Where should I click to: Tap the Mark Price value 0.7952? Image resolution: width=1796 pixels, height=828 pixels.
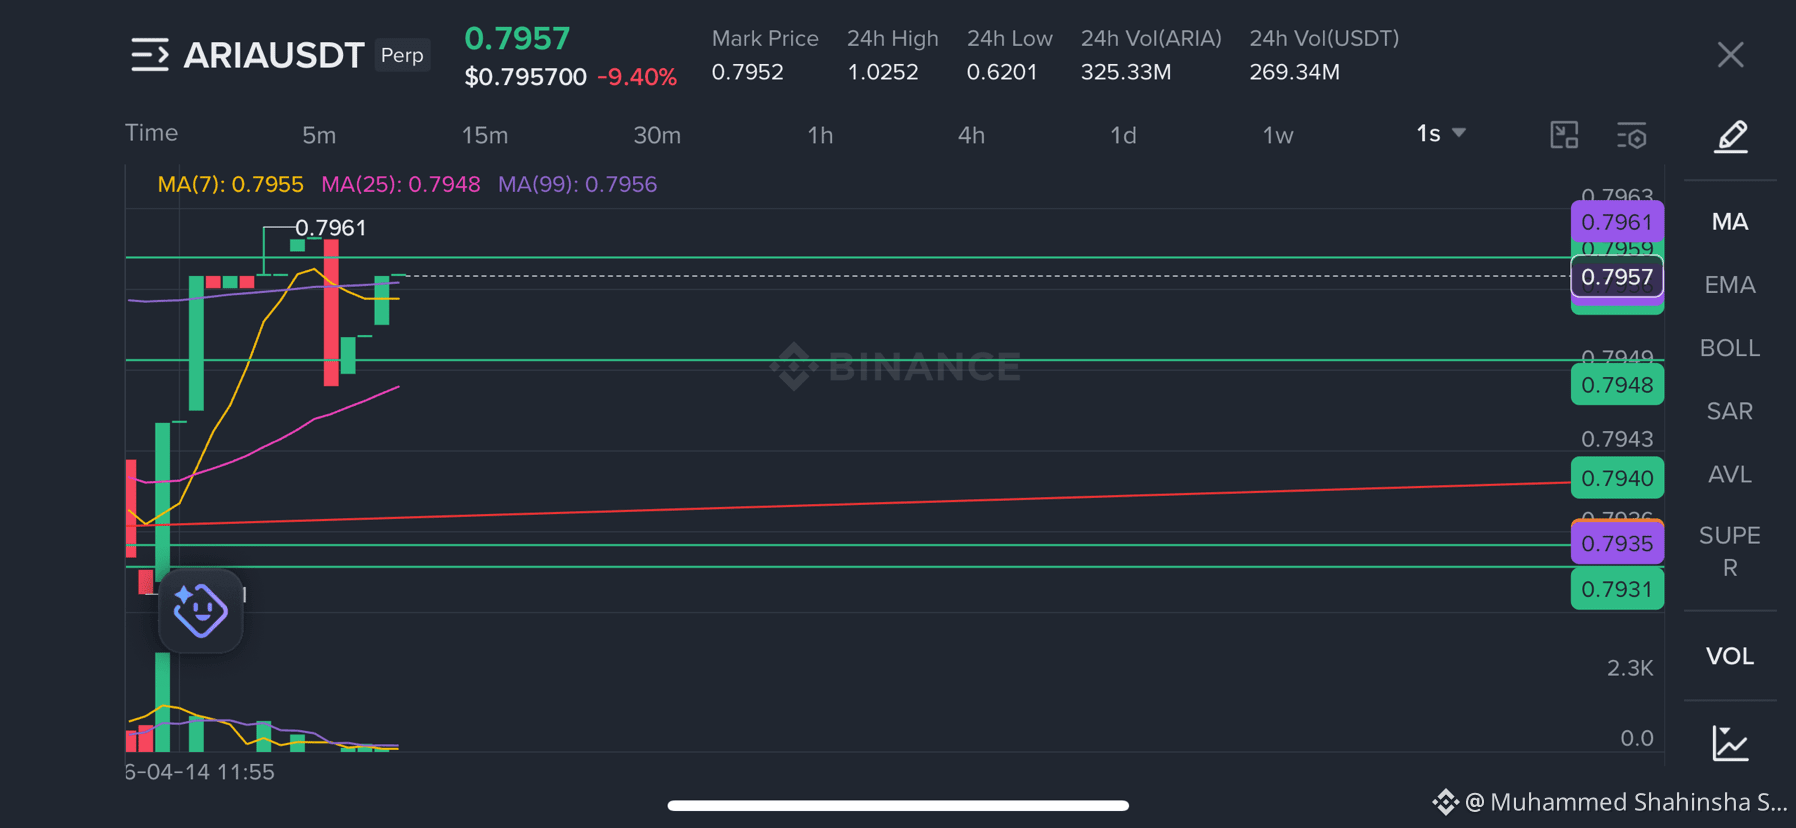point(747,72)
